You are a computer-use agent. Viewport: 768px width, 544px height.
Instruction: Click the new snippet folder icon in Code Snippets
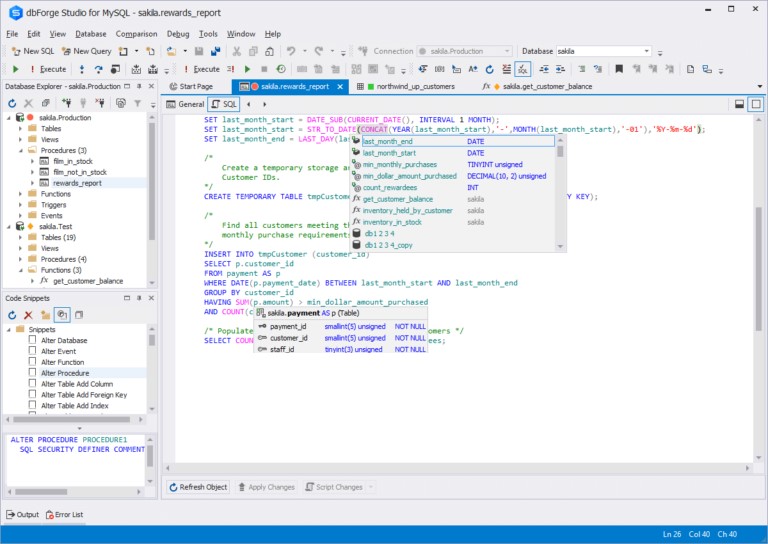(x=45, y=315)
